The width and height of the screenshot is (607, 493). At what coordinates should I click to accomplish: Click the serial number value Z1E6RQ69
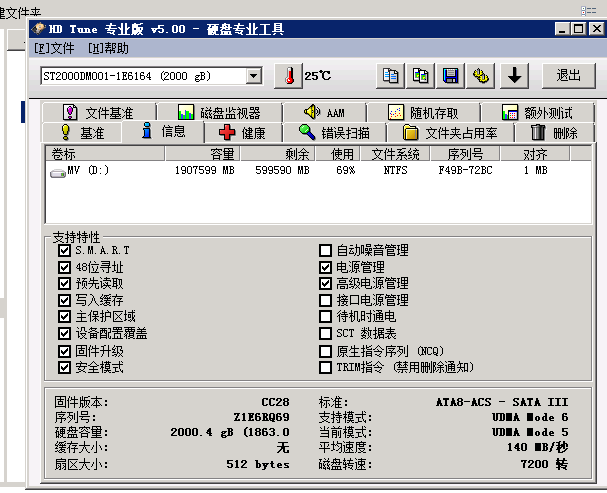click(261, 417)
